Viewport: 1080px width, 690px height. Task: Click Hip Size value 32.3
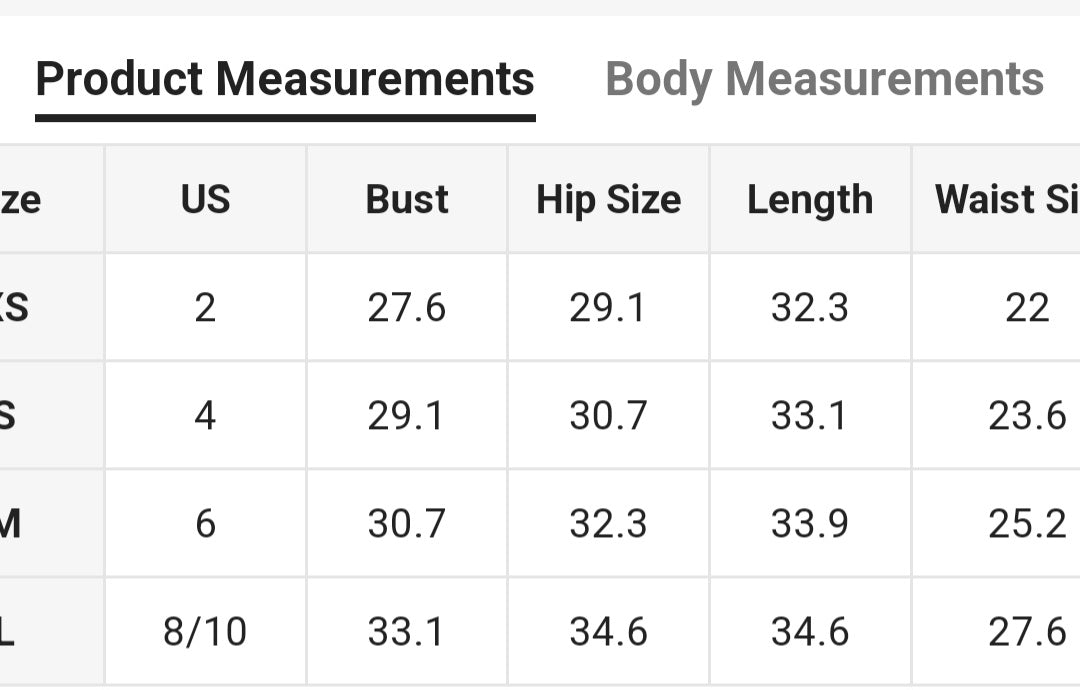click(x=608, y=524)
